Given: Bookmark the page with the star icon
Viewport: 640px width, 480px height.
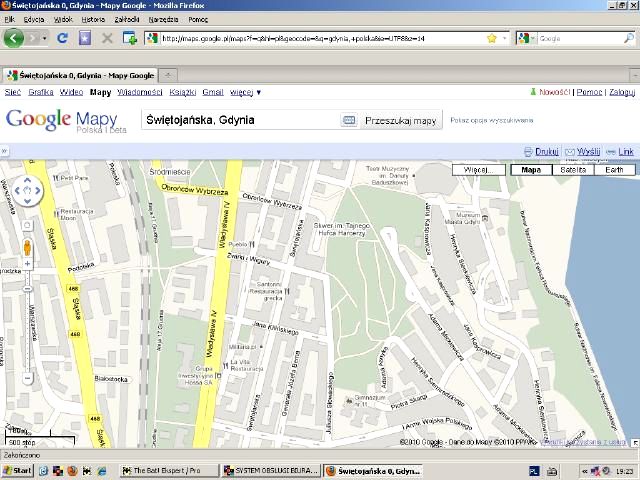Looking at the screenshot, I should point(492,38).
